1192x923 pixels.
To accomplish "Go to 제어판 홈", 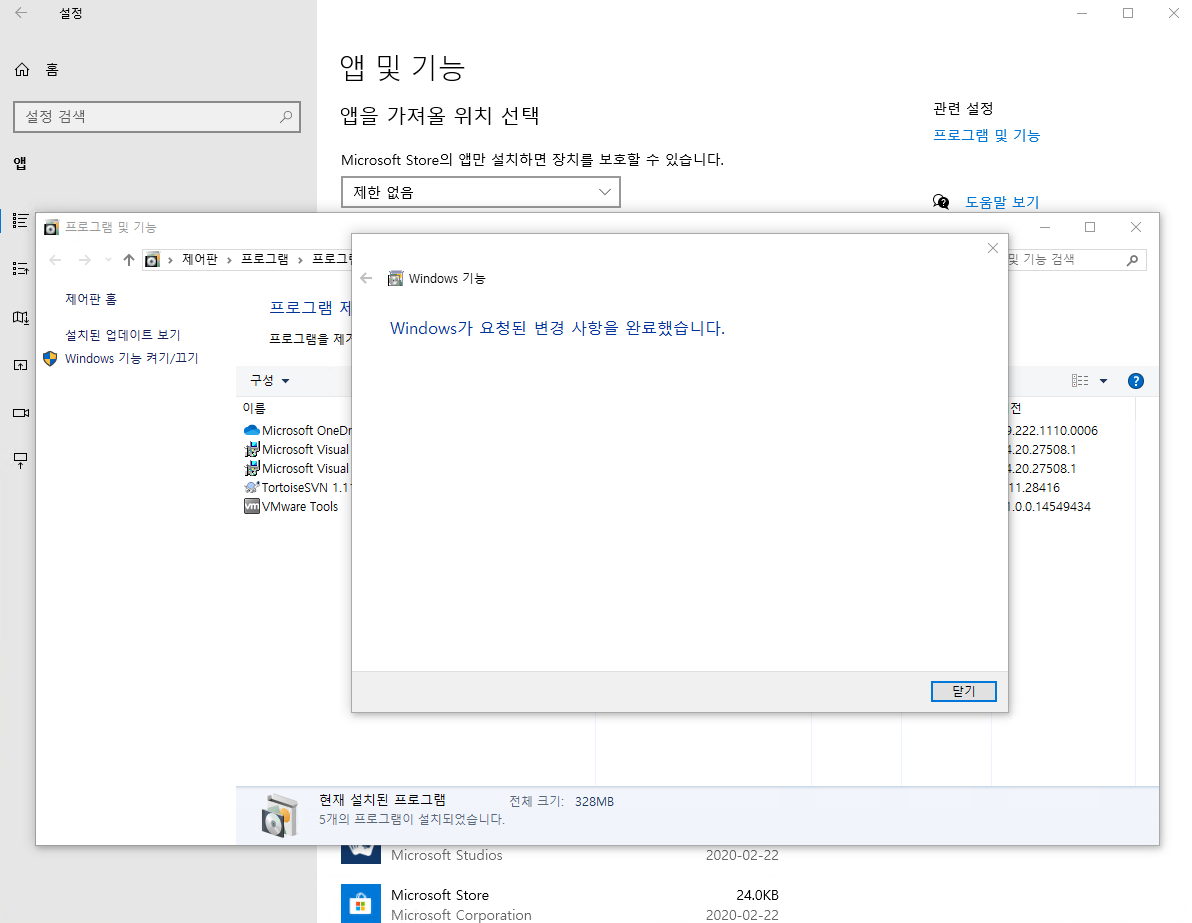I will click(90, 299).
